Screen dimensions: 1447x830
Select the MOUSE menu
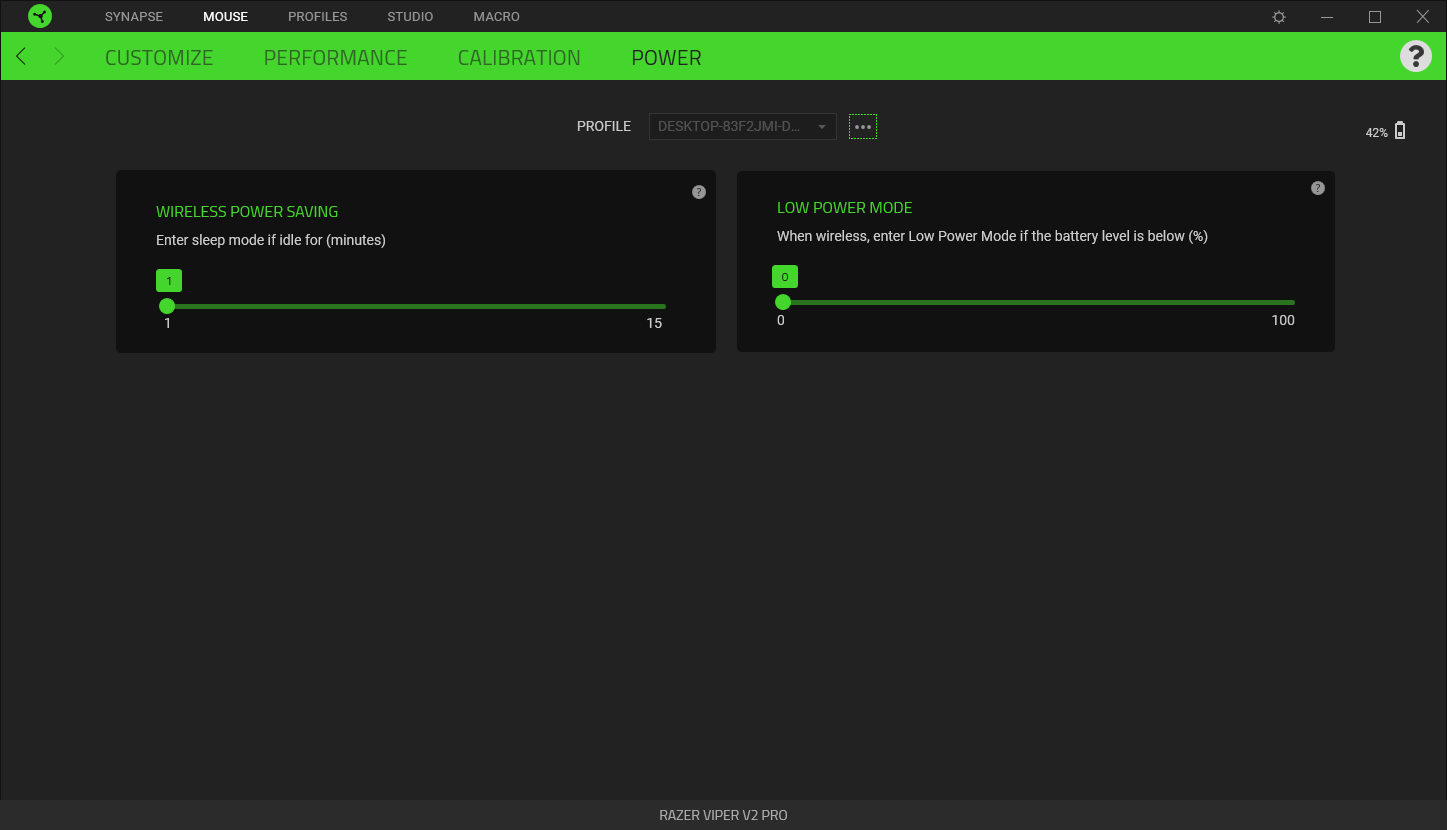(x=225, y=17)
